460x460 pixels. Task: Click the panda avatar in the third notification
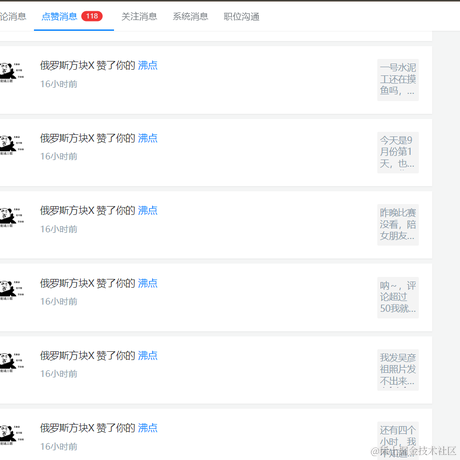[x=11, y=217]
